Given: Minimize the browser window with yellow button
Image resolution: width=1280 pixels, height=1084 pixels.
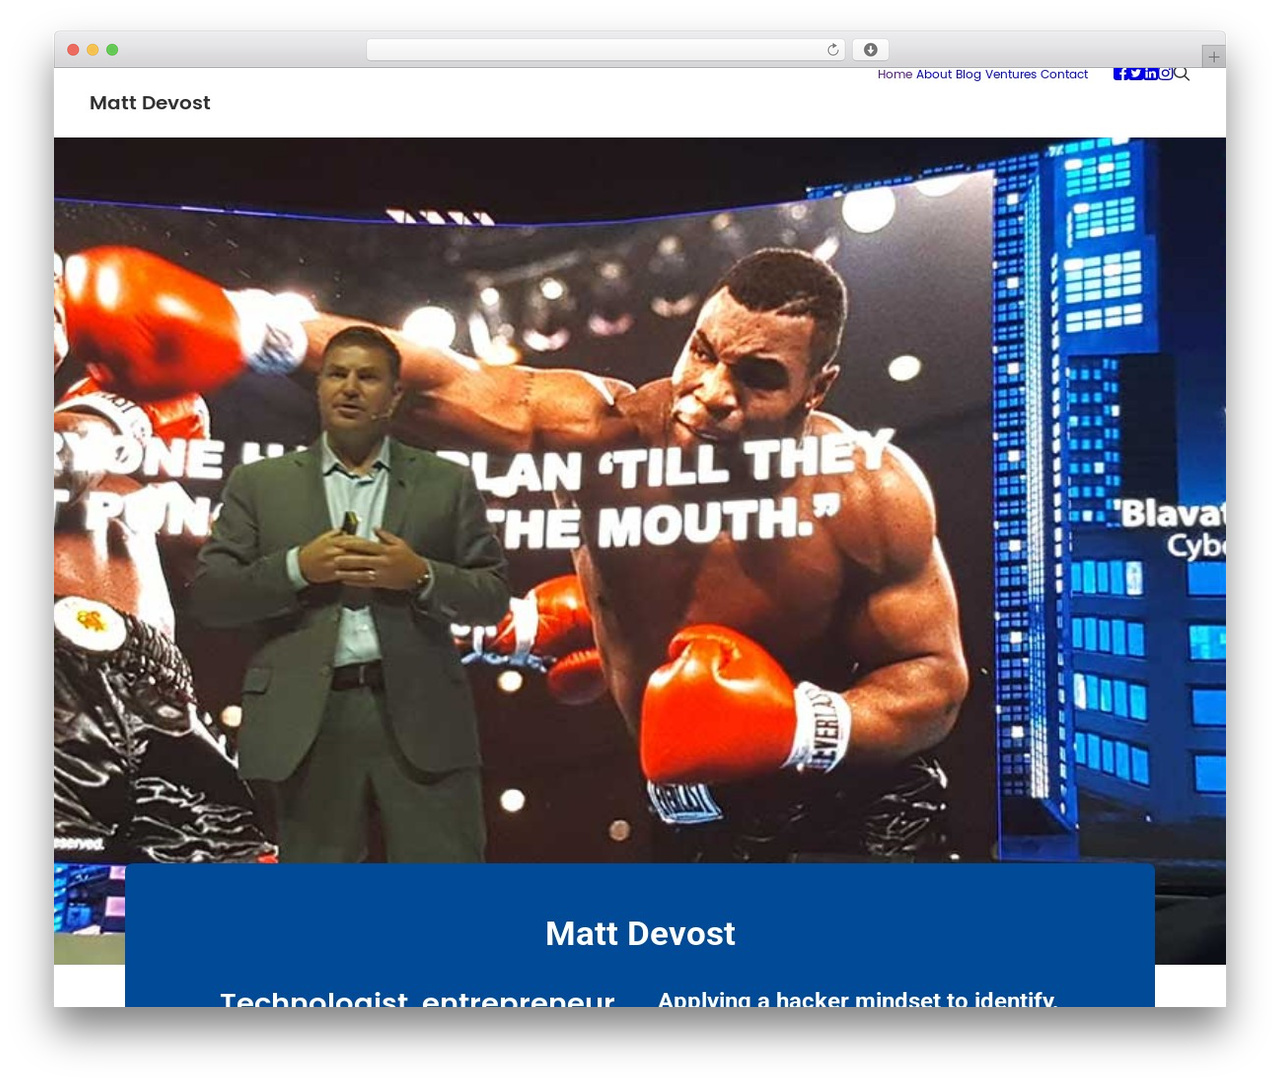Looking at the screenshot, I should click(x=93, y=50).
